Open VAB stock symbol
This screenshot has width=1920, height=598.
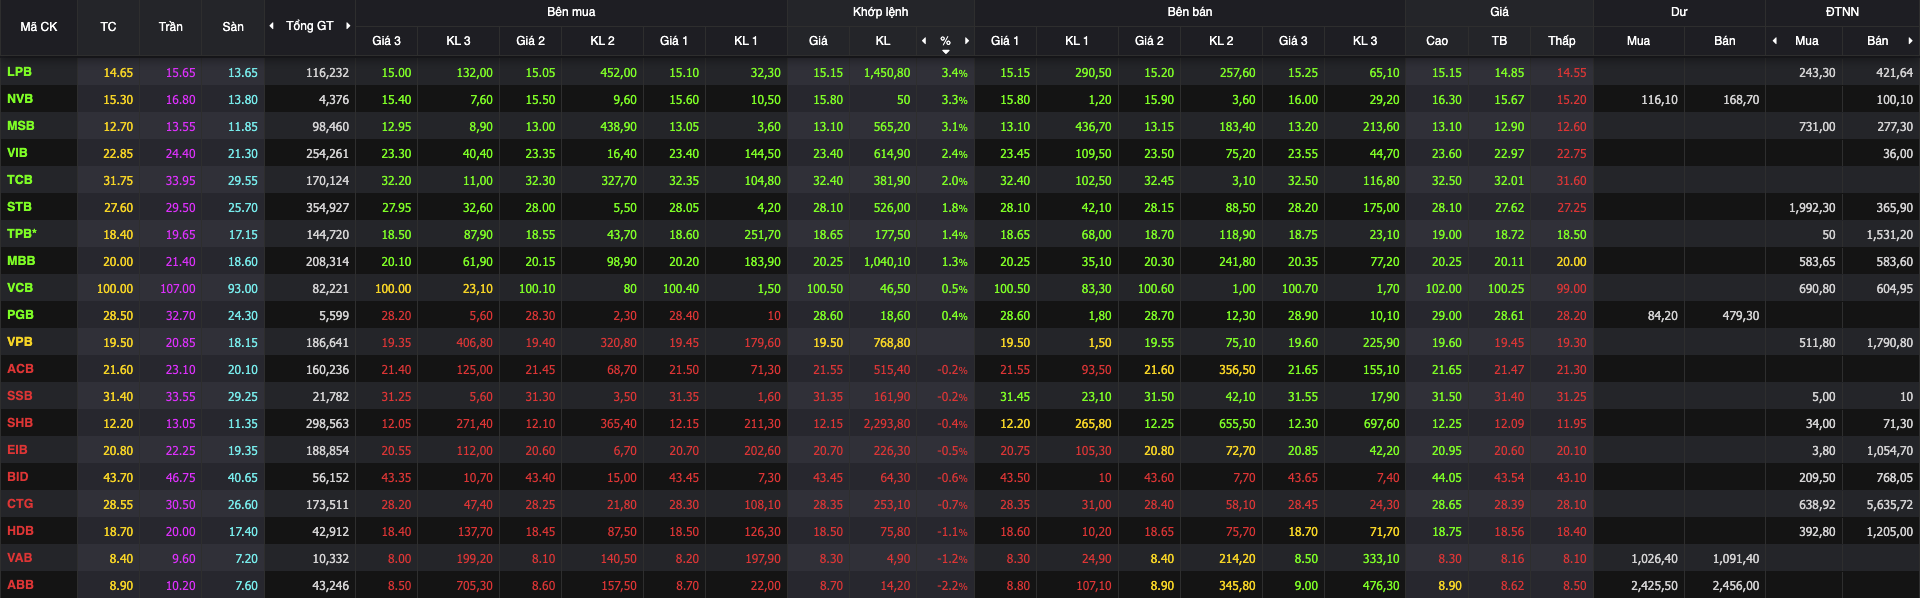[x=19, y=558]
